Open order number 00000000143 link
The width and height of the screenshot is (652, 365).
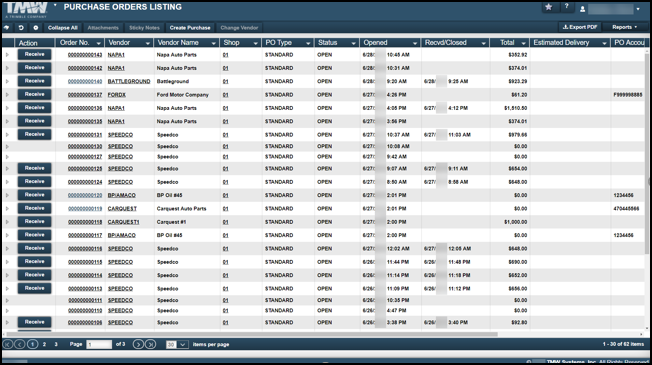pyautogui.click(x=85, y=55)
